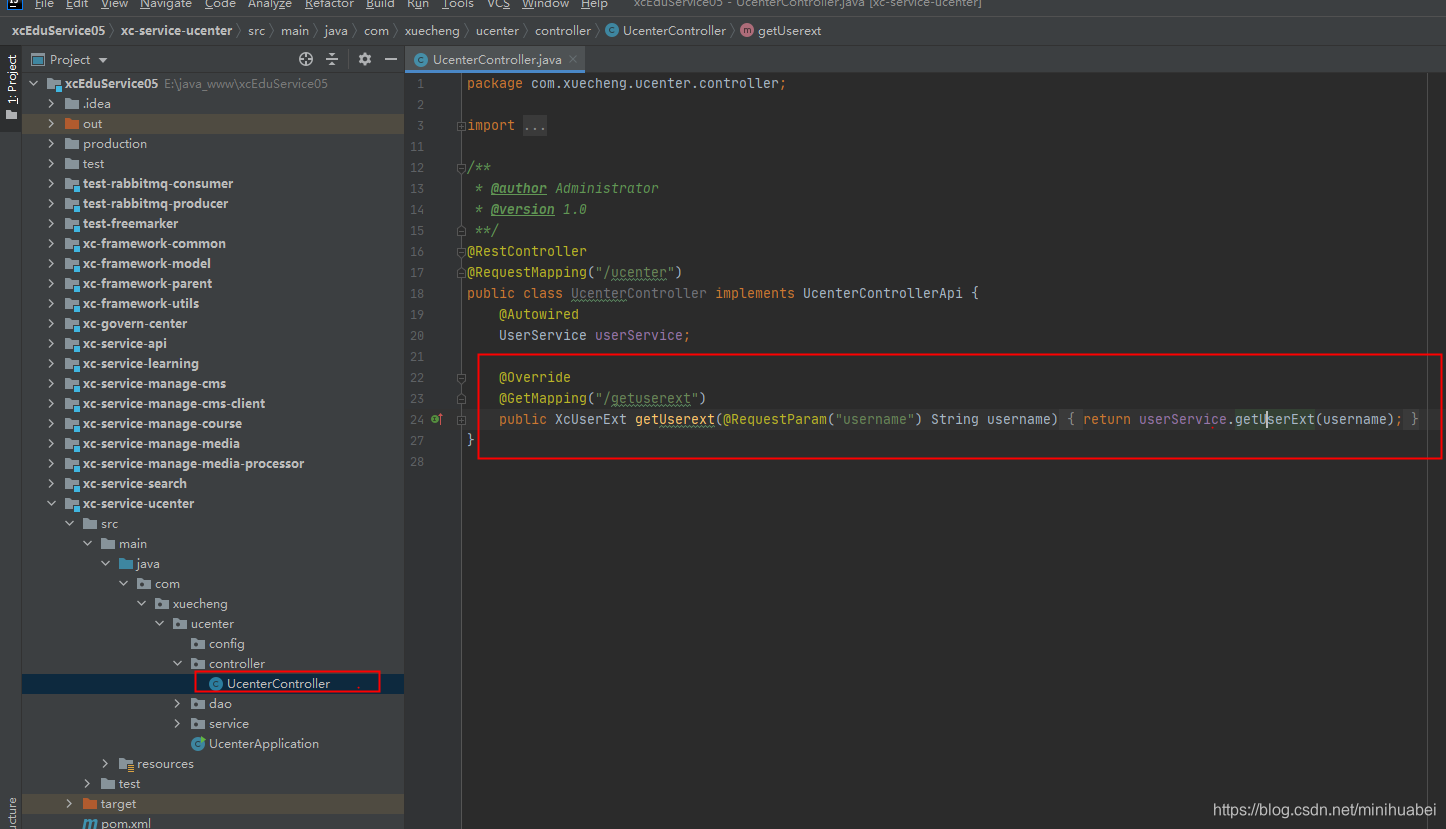Expand the .idea folder

click(x=52, y=104)
